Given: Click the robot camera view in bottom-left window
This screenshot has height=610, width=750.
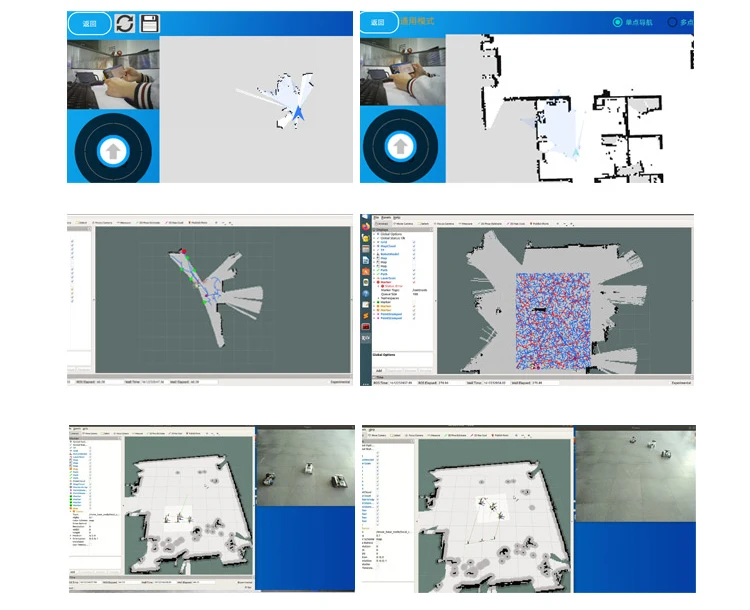Looking at the screenshot, I should (305, 467).
